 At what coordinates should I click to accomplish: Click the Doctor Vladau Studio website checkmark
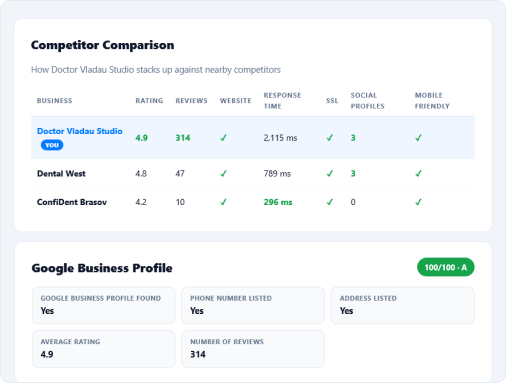pyautogui.click(x=223, y=138)
